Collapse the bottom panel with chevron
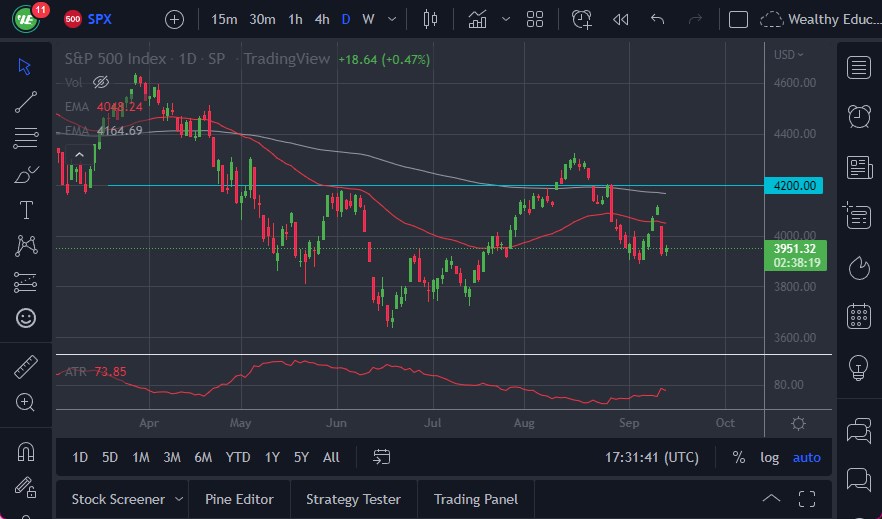This screenshot has width=882, height=519. tap(771, 499)
